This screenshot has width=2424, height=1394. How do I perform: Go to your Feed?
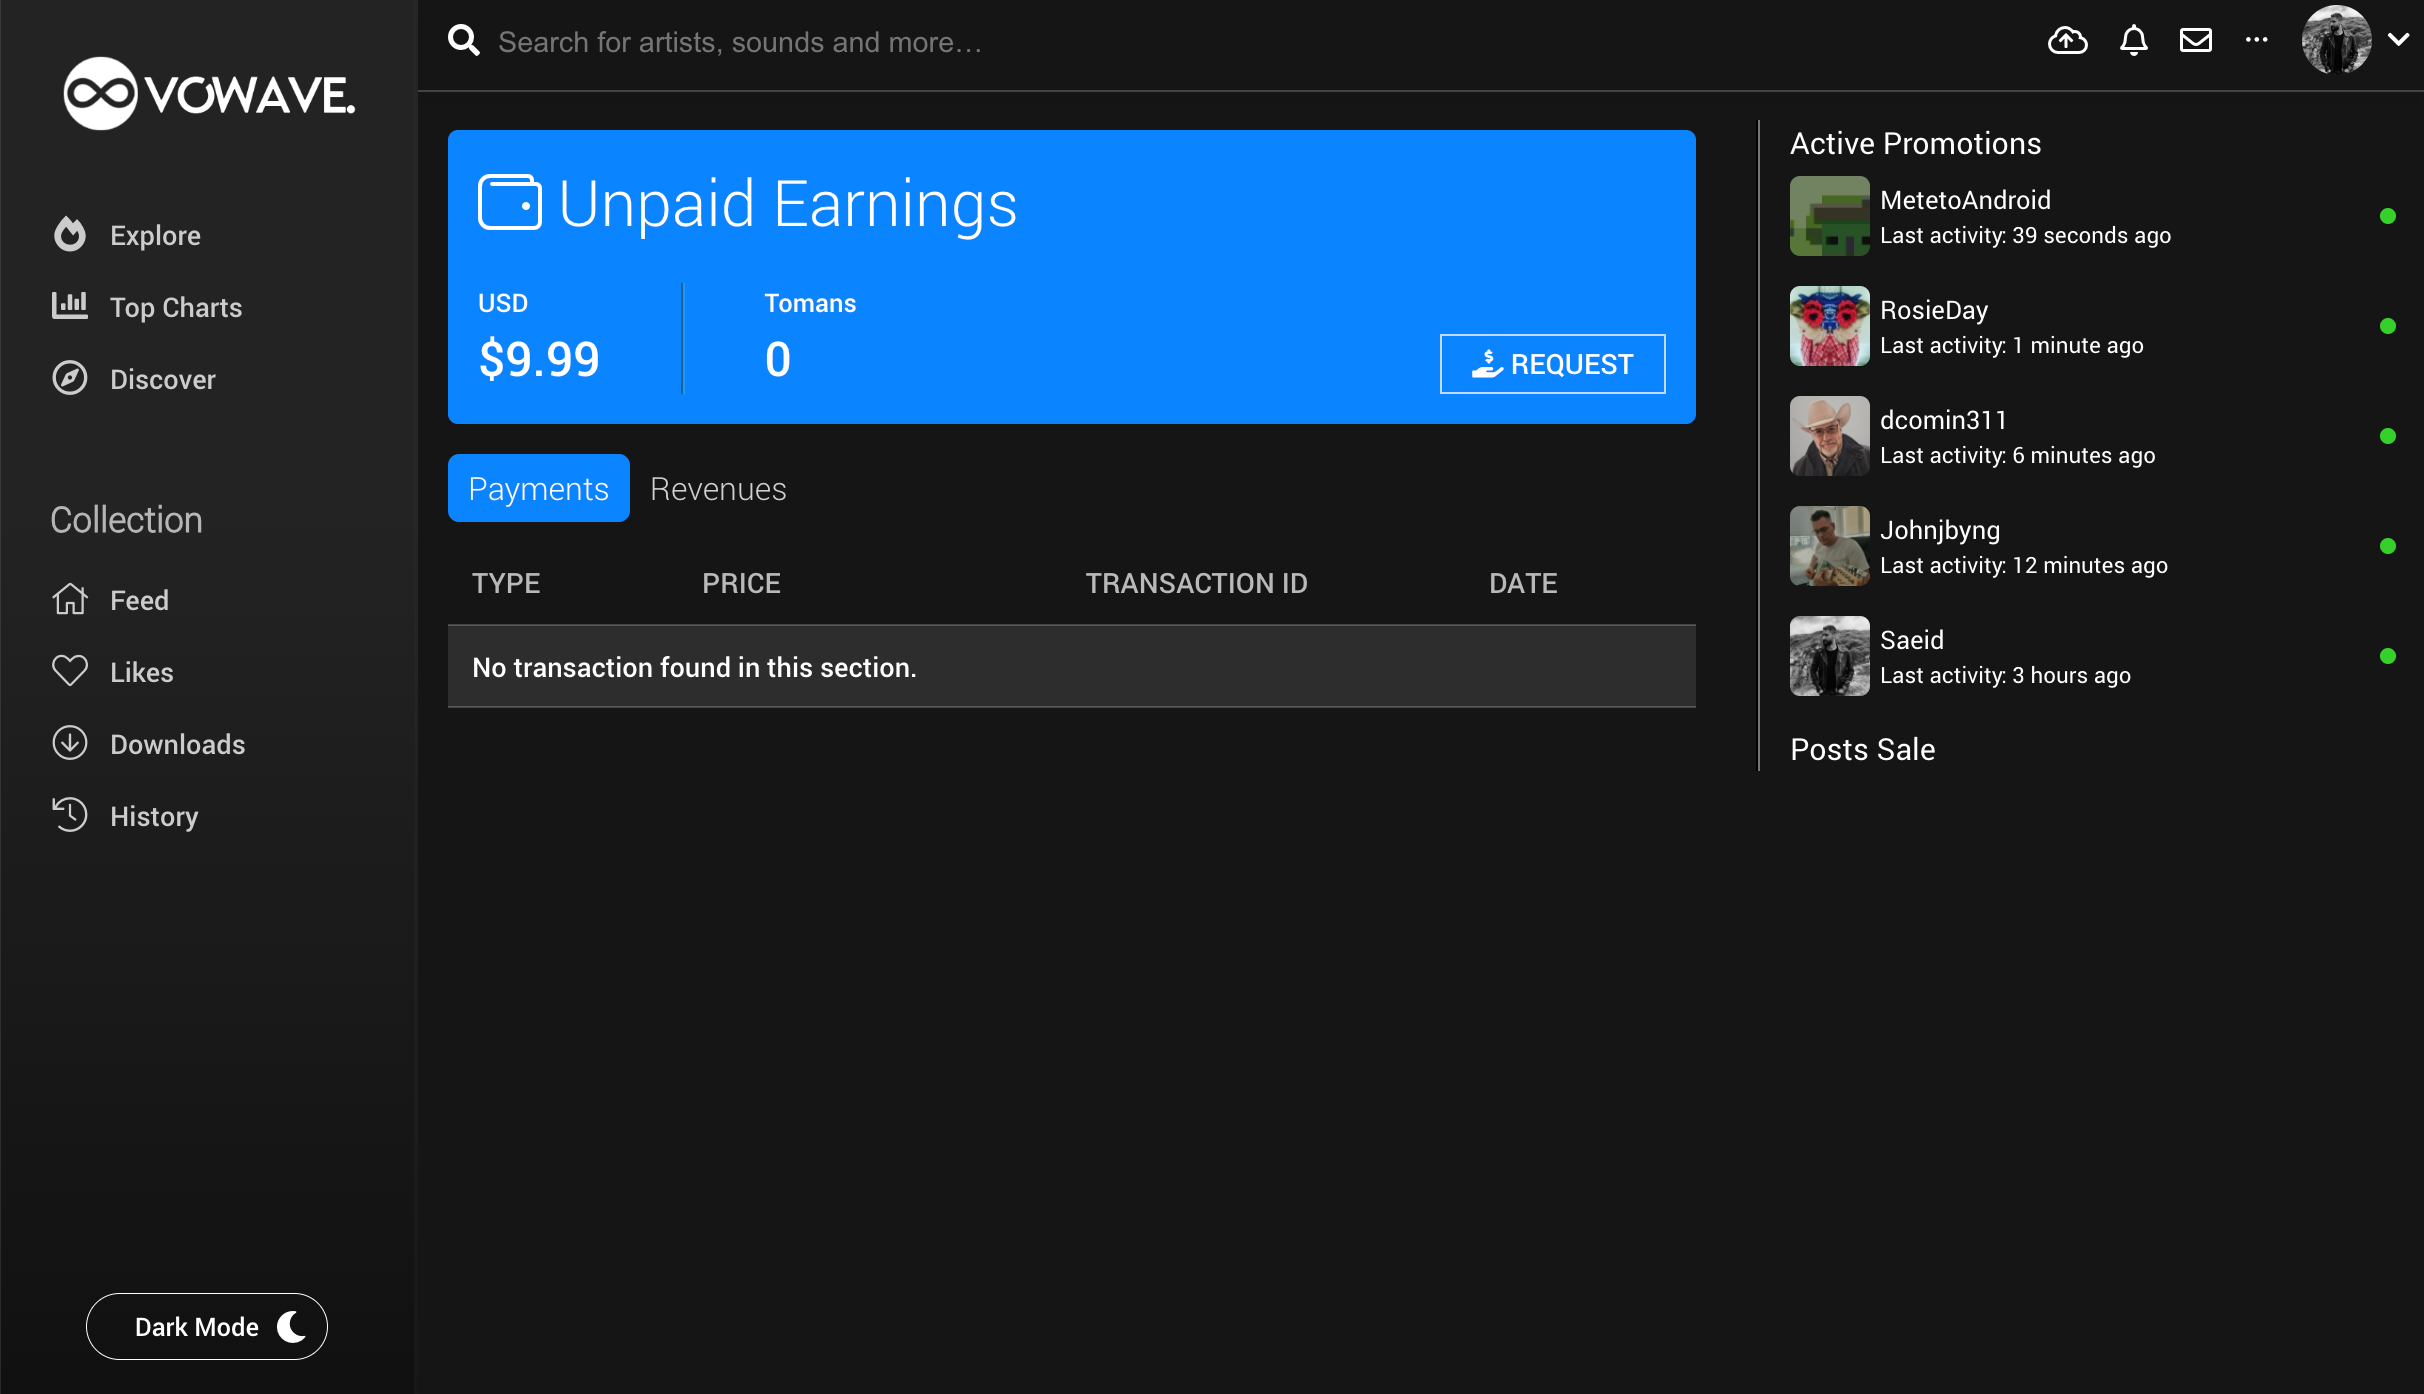pyautogui.click(x=140, y=600)
